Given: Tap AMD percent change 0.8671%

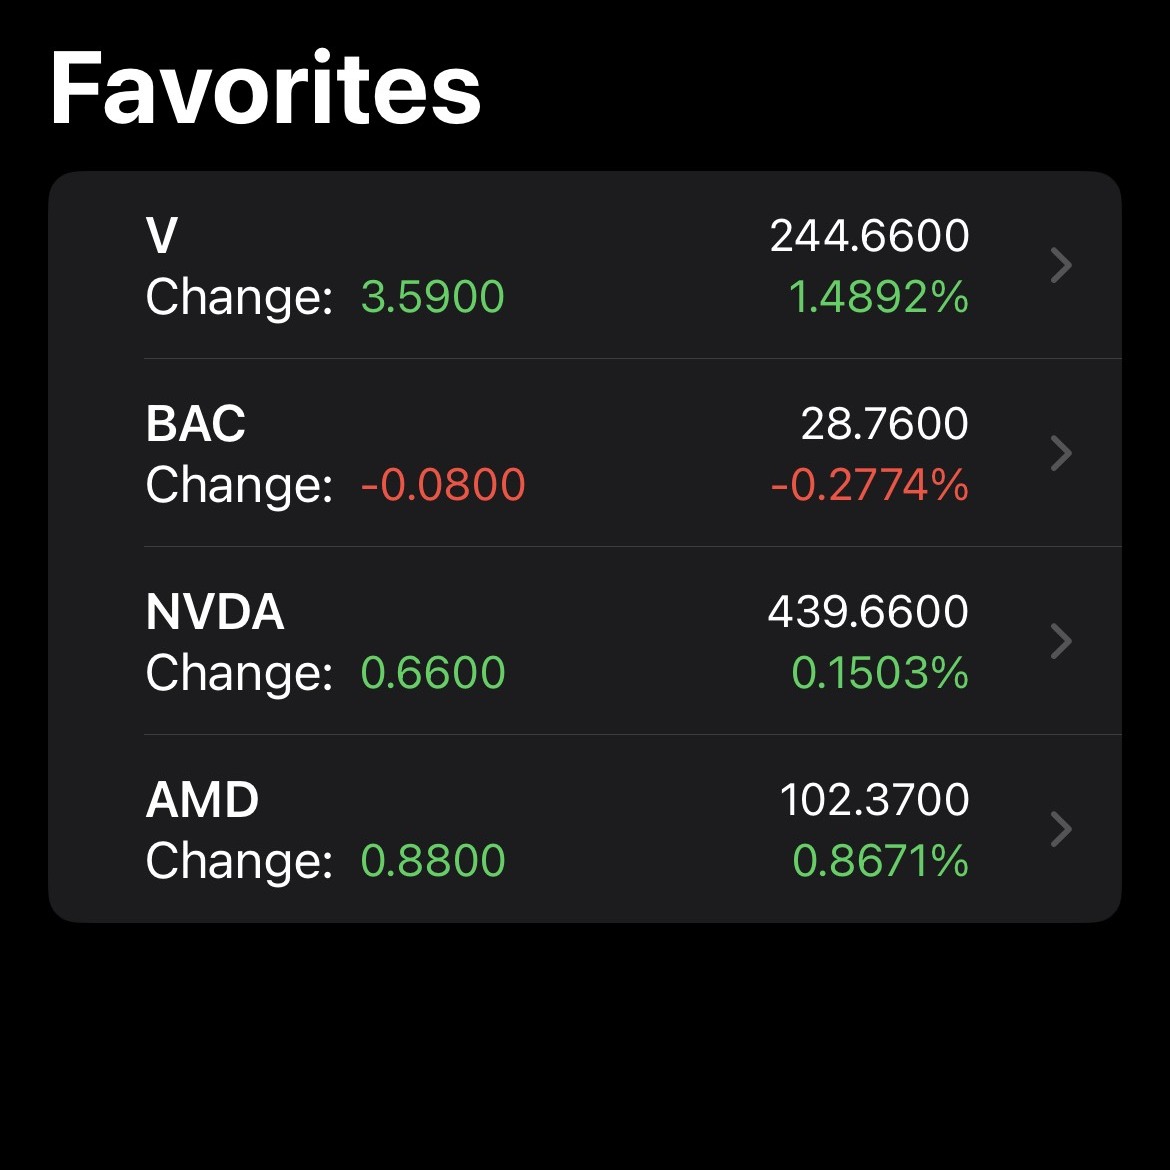Looking at the screenshot, I should [x=880, y=861].
